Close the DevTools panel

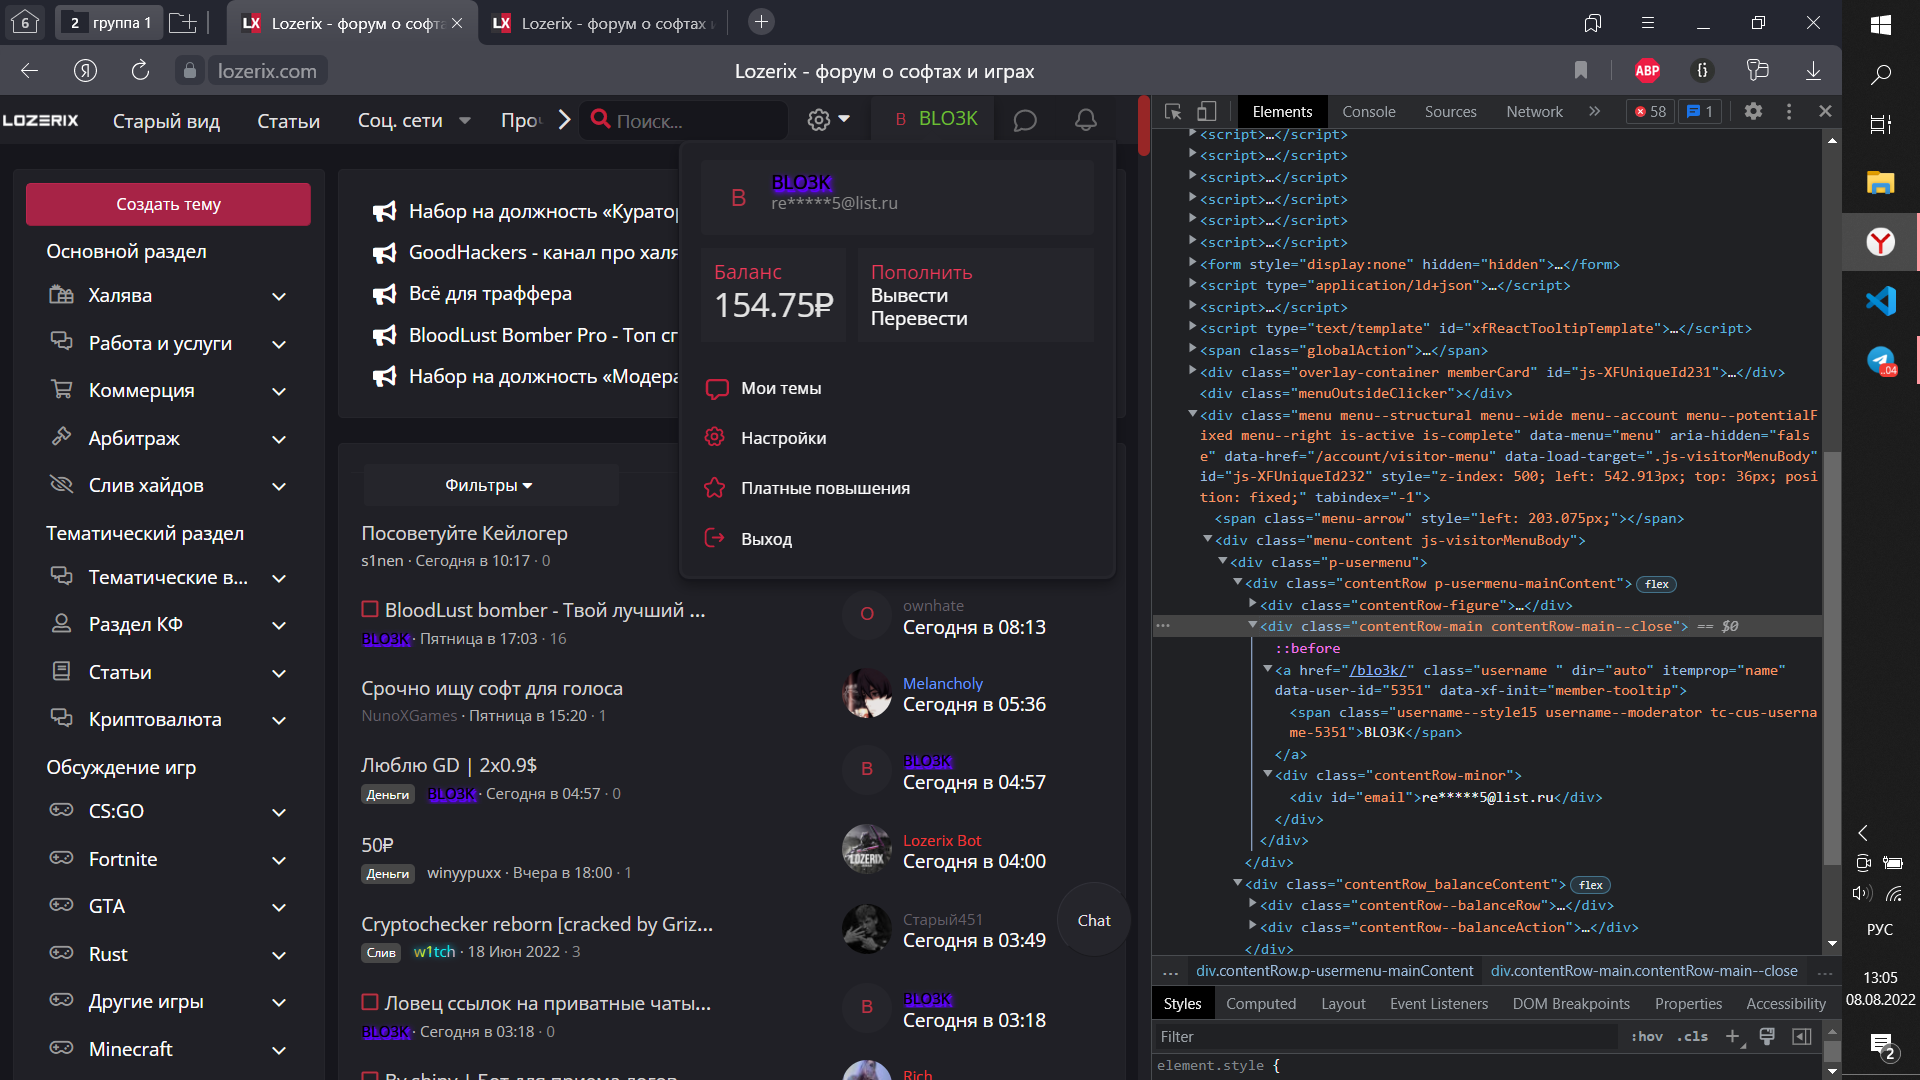[x=1825, y=112]
